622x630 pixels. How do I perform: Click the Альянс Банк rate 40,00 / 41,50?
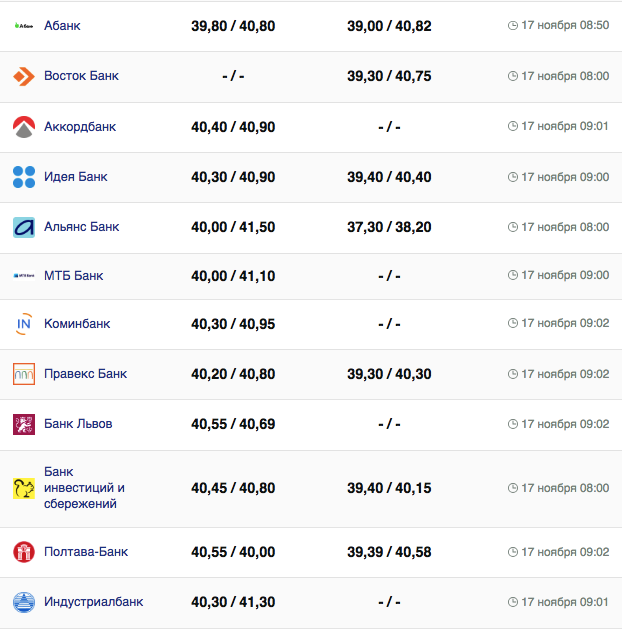click(x=233, y=227)
